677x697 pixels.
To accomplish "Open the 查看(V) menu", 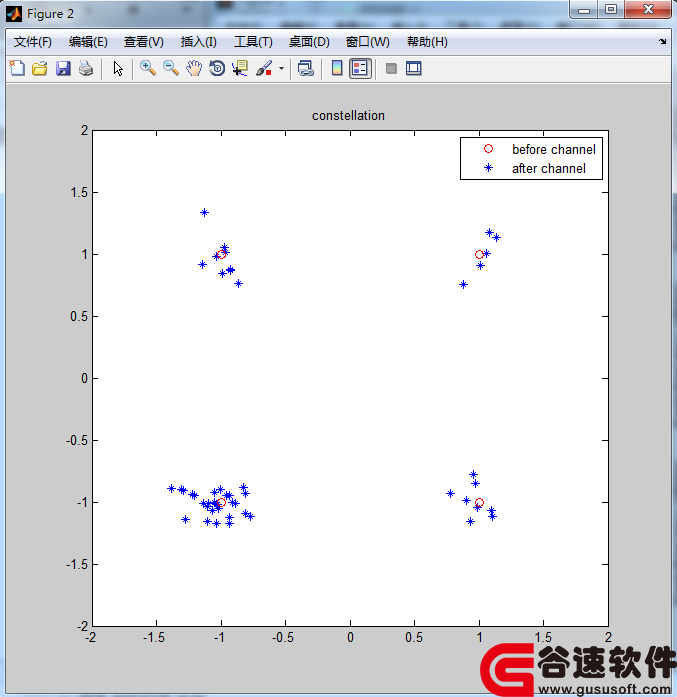I will pos(144,42).
